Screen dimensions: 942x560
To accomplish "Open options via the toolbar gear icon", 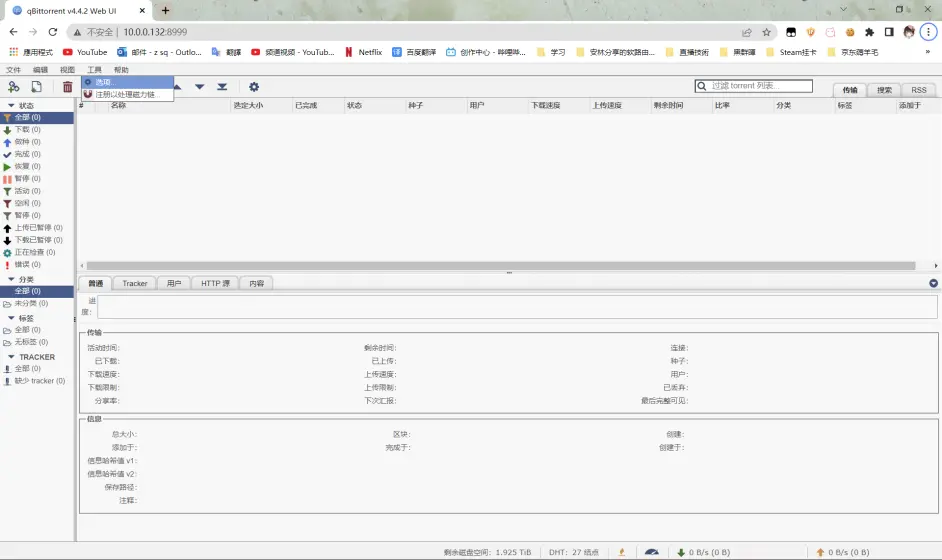I will (x=254, y=87).
